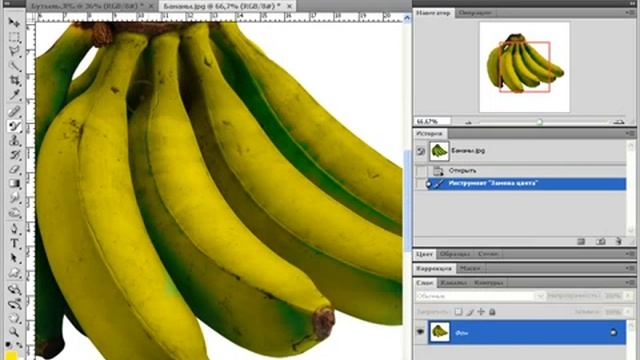The height and width of the screenshot is (360, 640).
Task: Select the Eraser tool
Action: click(x=15, y=169)
